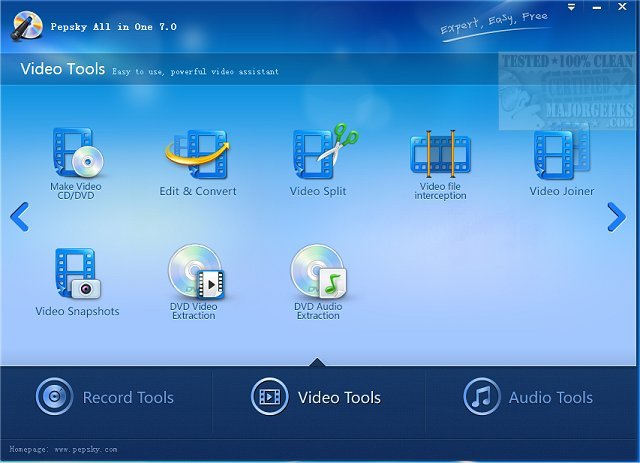Click the 'DVD Audio Extraction' label

[318, 311]
